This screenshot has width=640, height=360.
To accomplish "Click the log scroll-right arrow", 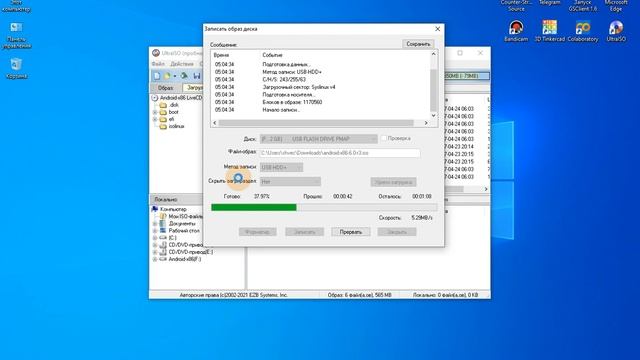I will (x=426, y=123).
